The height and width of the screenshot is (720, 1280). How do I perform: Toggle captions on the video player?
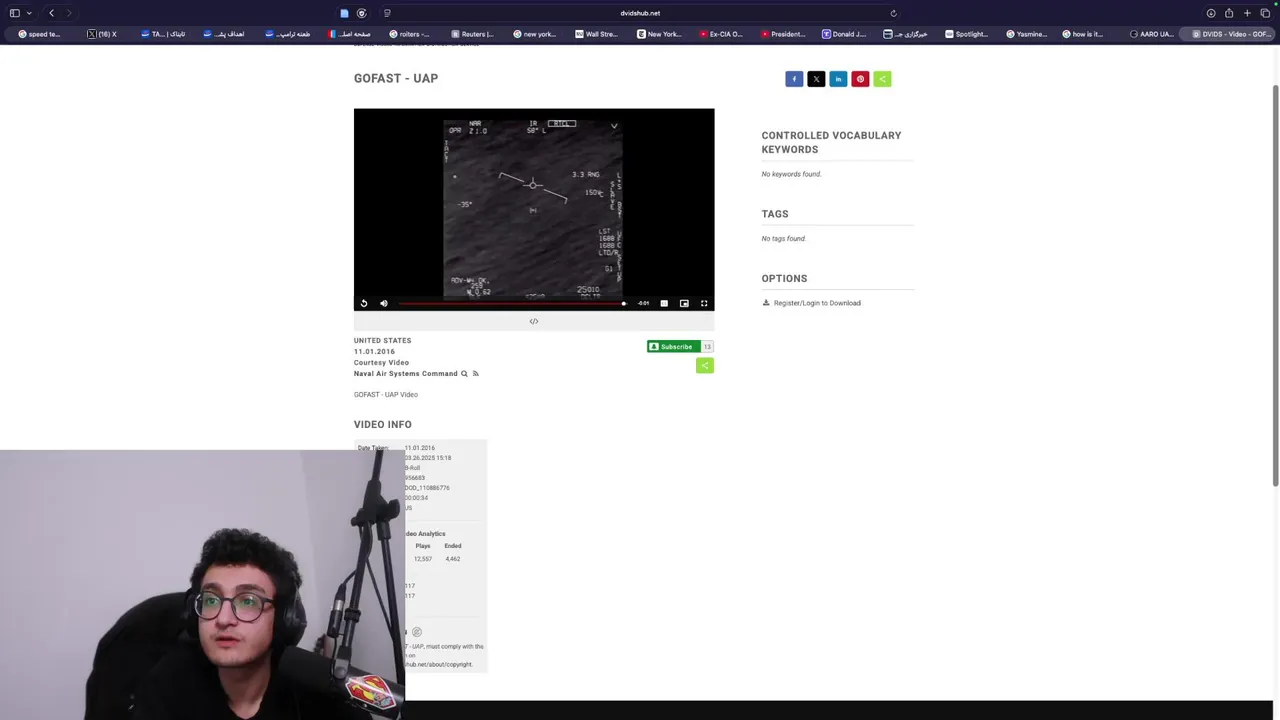(664, 303)
